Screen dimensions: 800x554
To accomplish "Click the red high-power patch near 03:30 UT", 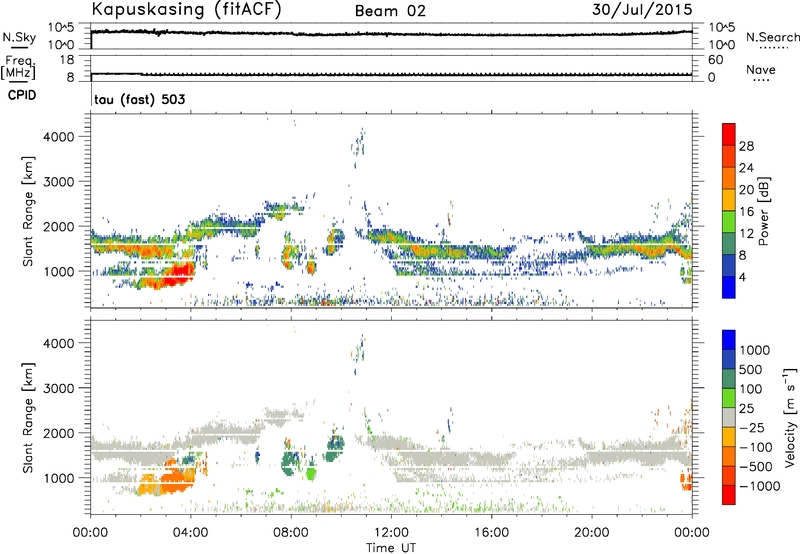I will pos(178,274).
